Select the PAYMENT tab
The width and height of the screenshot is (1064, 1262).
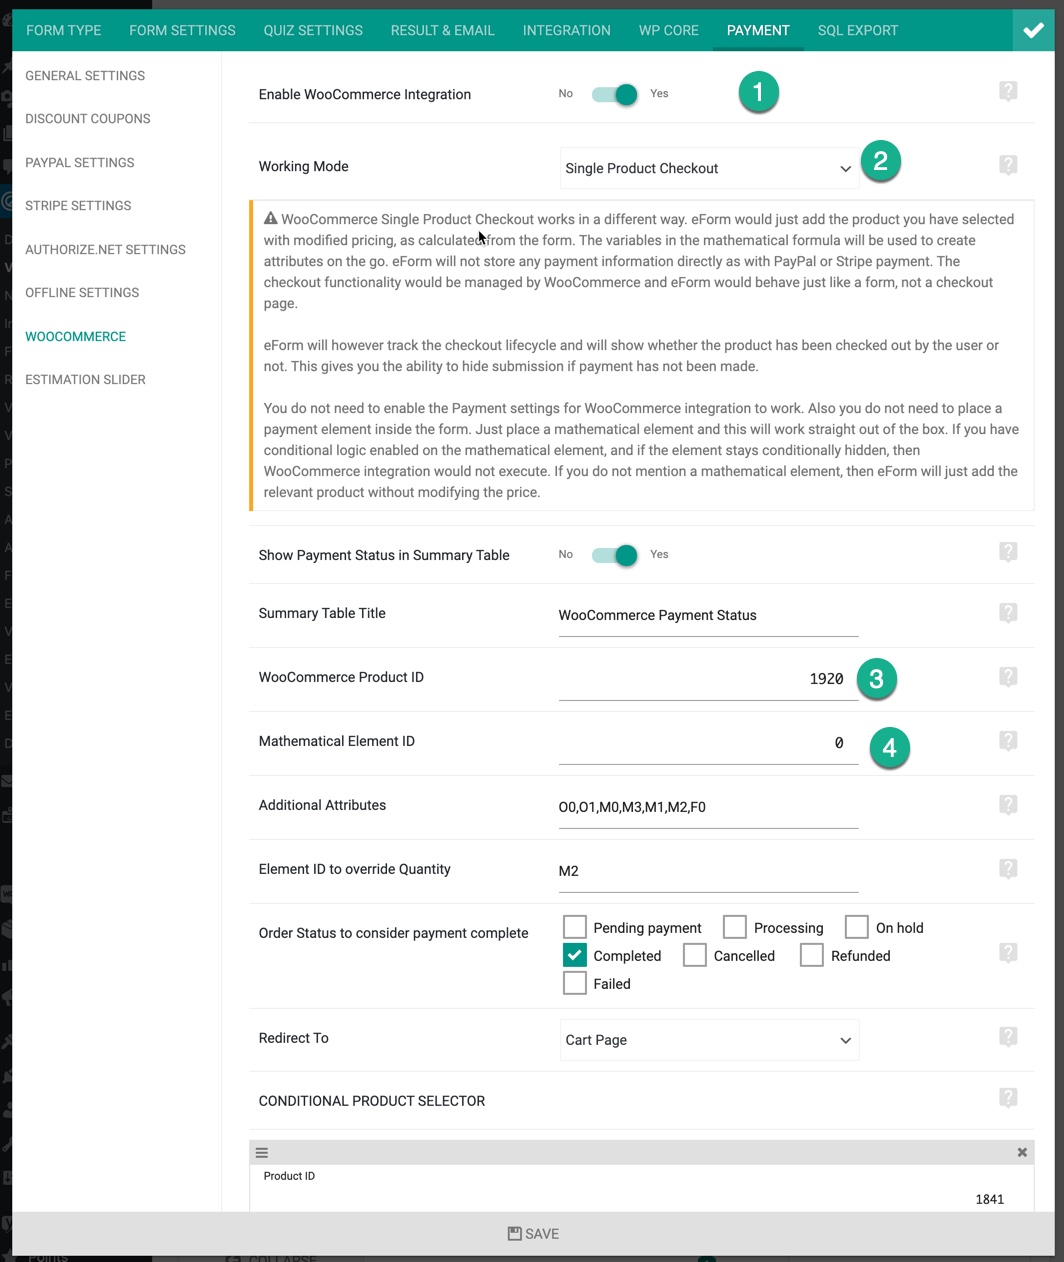758,30
